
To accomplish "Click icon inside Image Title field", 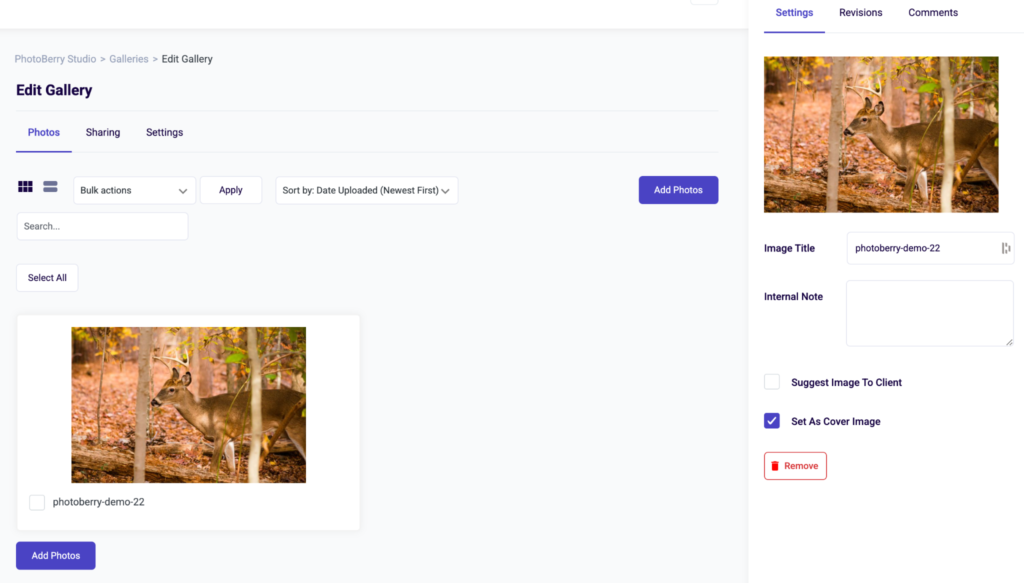I will (x=1005, y=248).
